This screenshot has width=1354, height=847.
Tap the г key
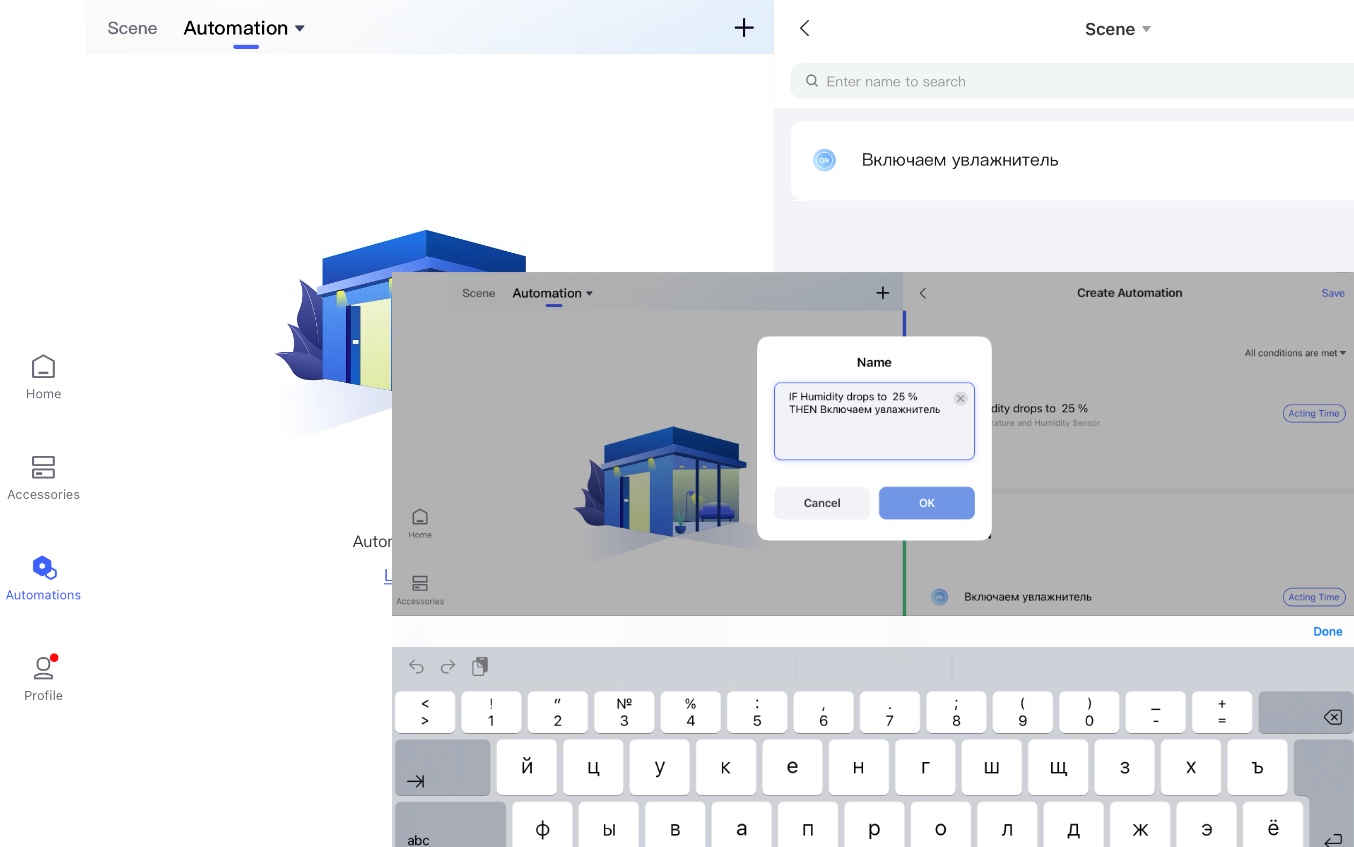point(925,767)
